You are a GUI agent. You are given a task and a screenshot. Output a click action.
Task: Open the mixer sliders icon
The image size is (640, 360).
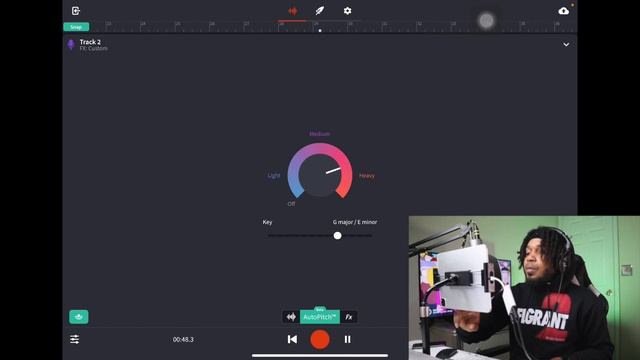75,339
